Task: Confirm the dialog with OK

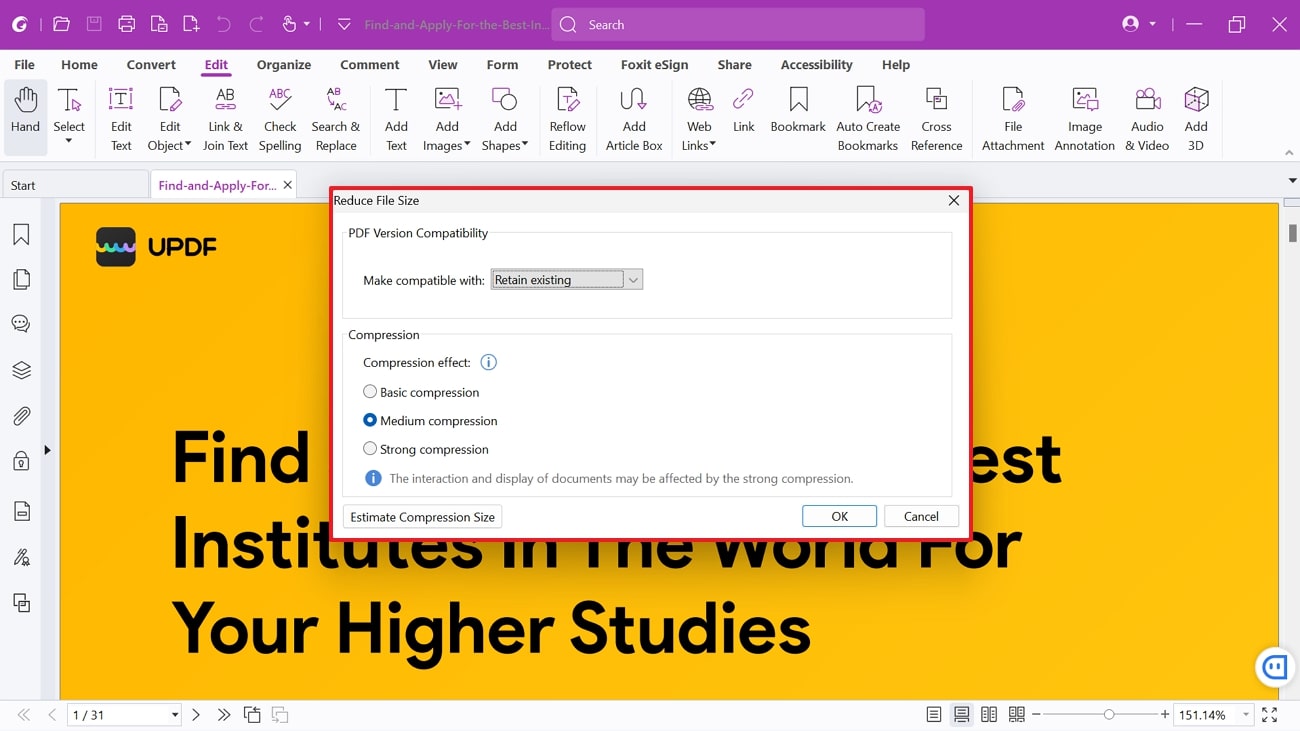Action: (x=839, y=515)
